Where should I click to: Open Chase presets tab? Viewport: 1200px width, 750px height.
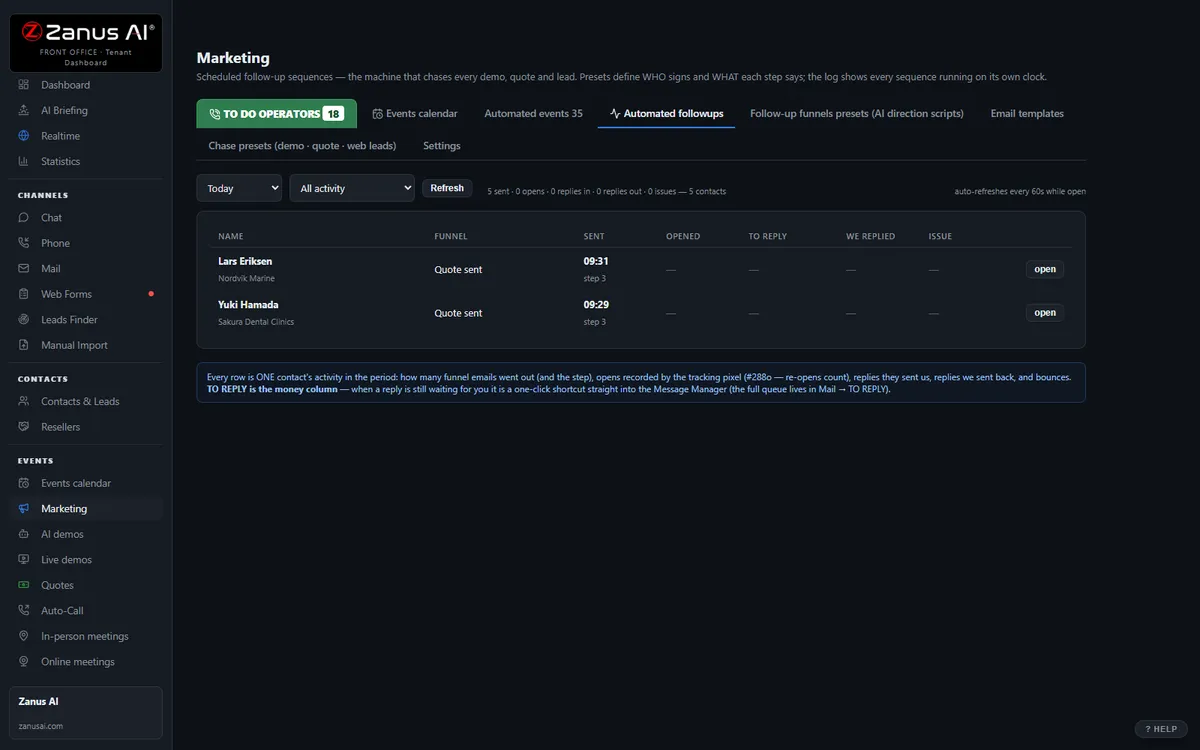[x=302, y=146]
